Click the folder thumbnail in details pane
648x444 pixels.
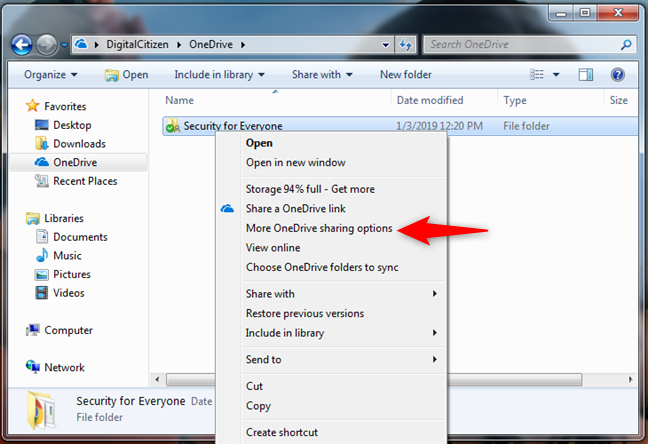[x=41, y=410]
